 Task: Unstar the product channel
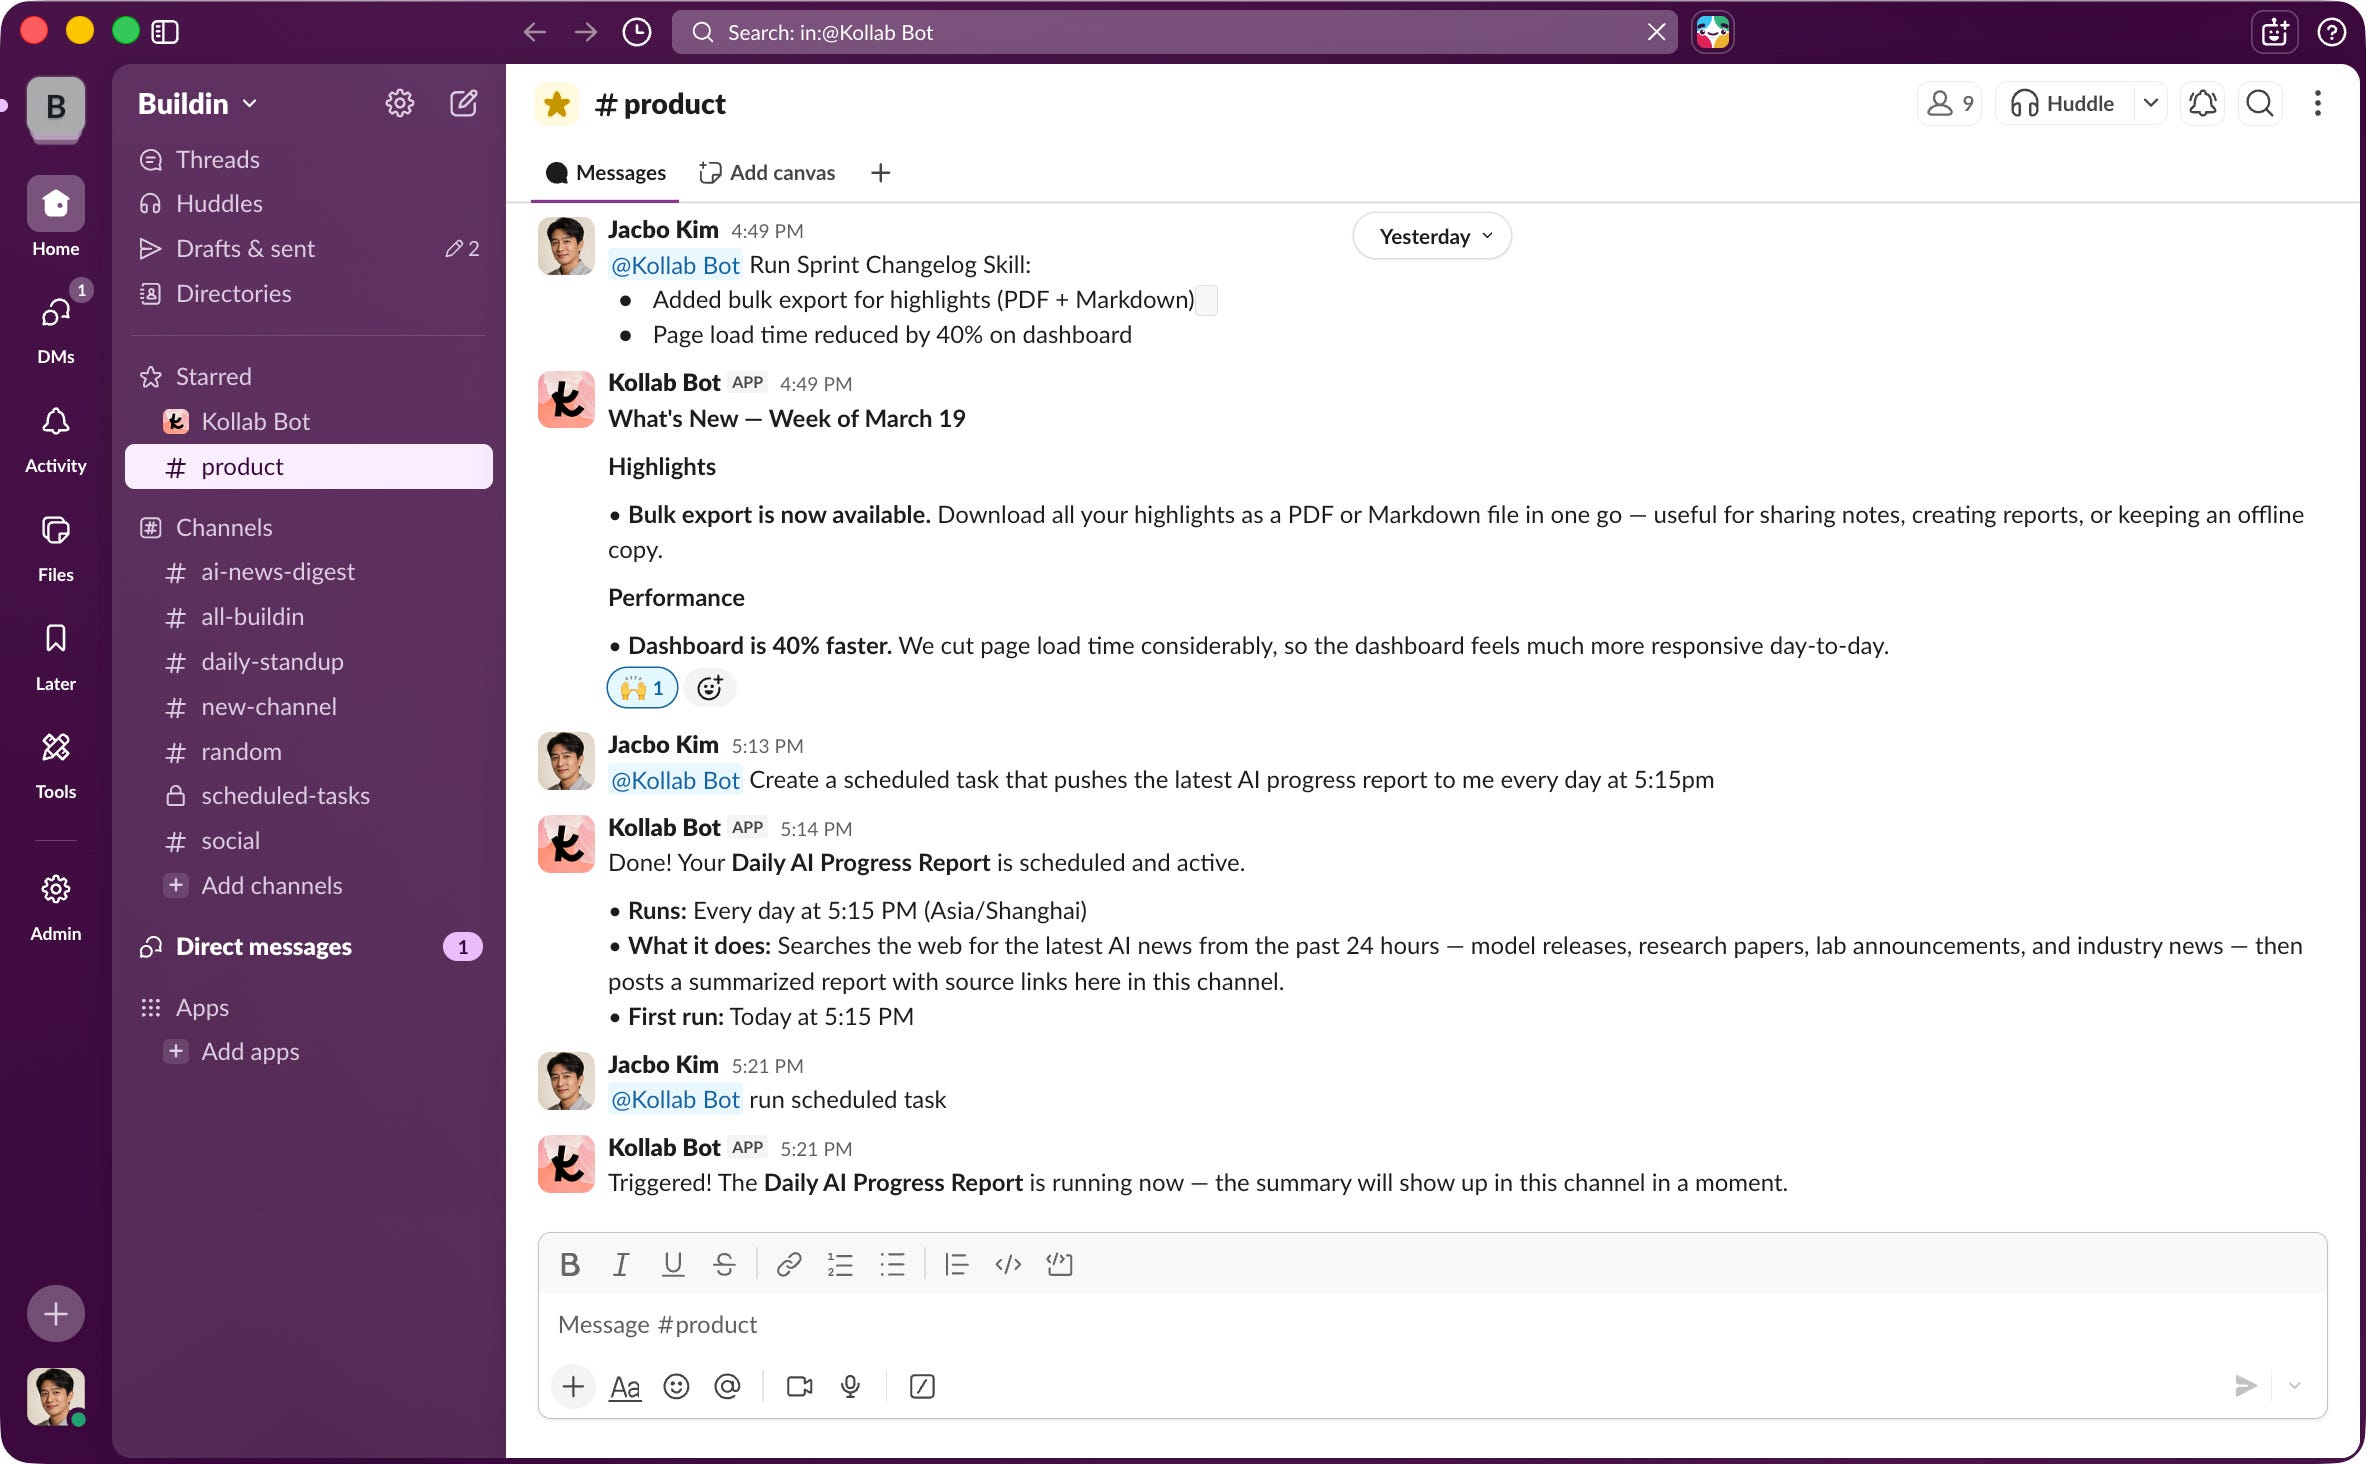pyautogui.click(x=557, y=104)
